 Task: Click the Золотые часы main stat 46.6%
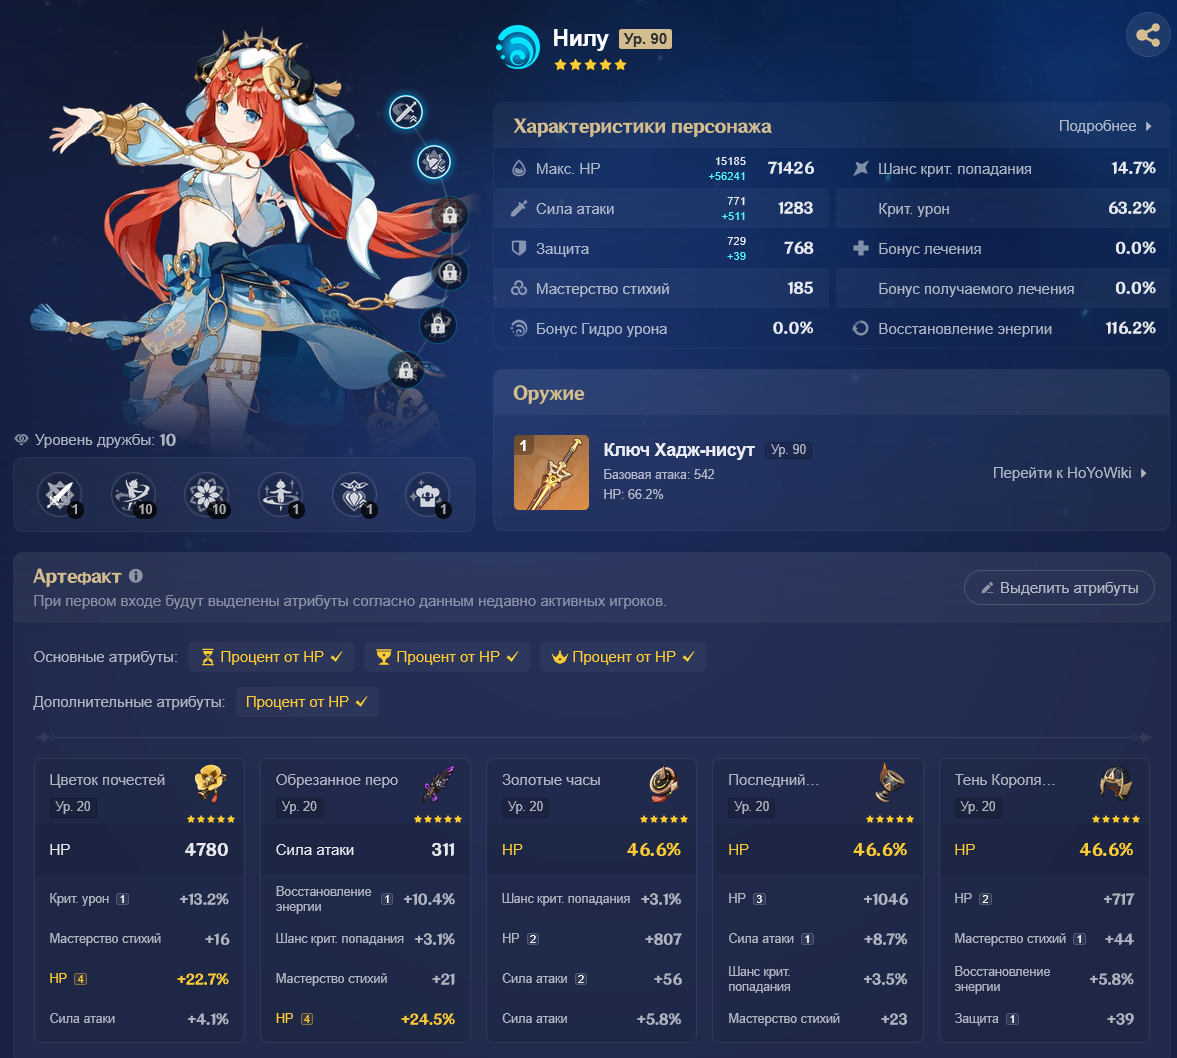pyautogui.click(x=654, y=849)
